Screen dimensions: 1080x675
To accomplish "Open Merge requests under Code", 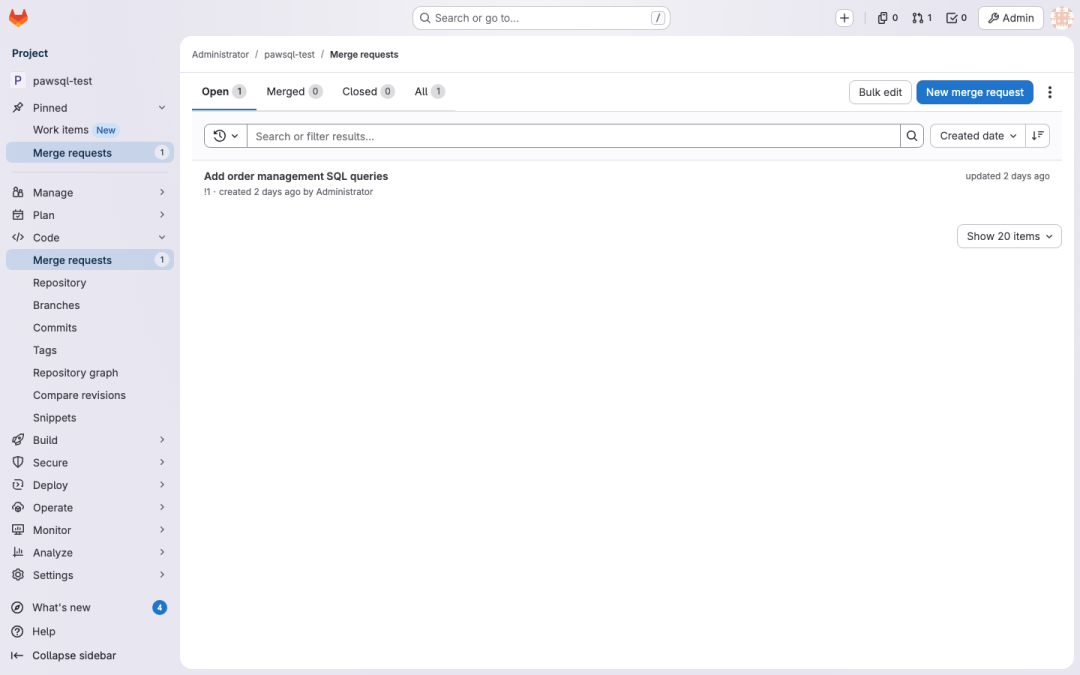I will click(x=90, y=260).
